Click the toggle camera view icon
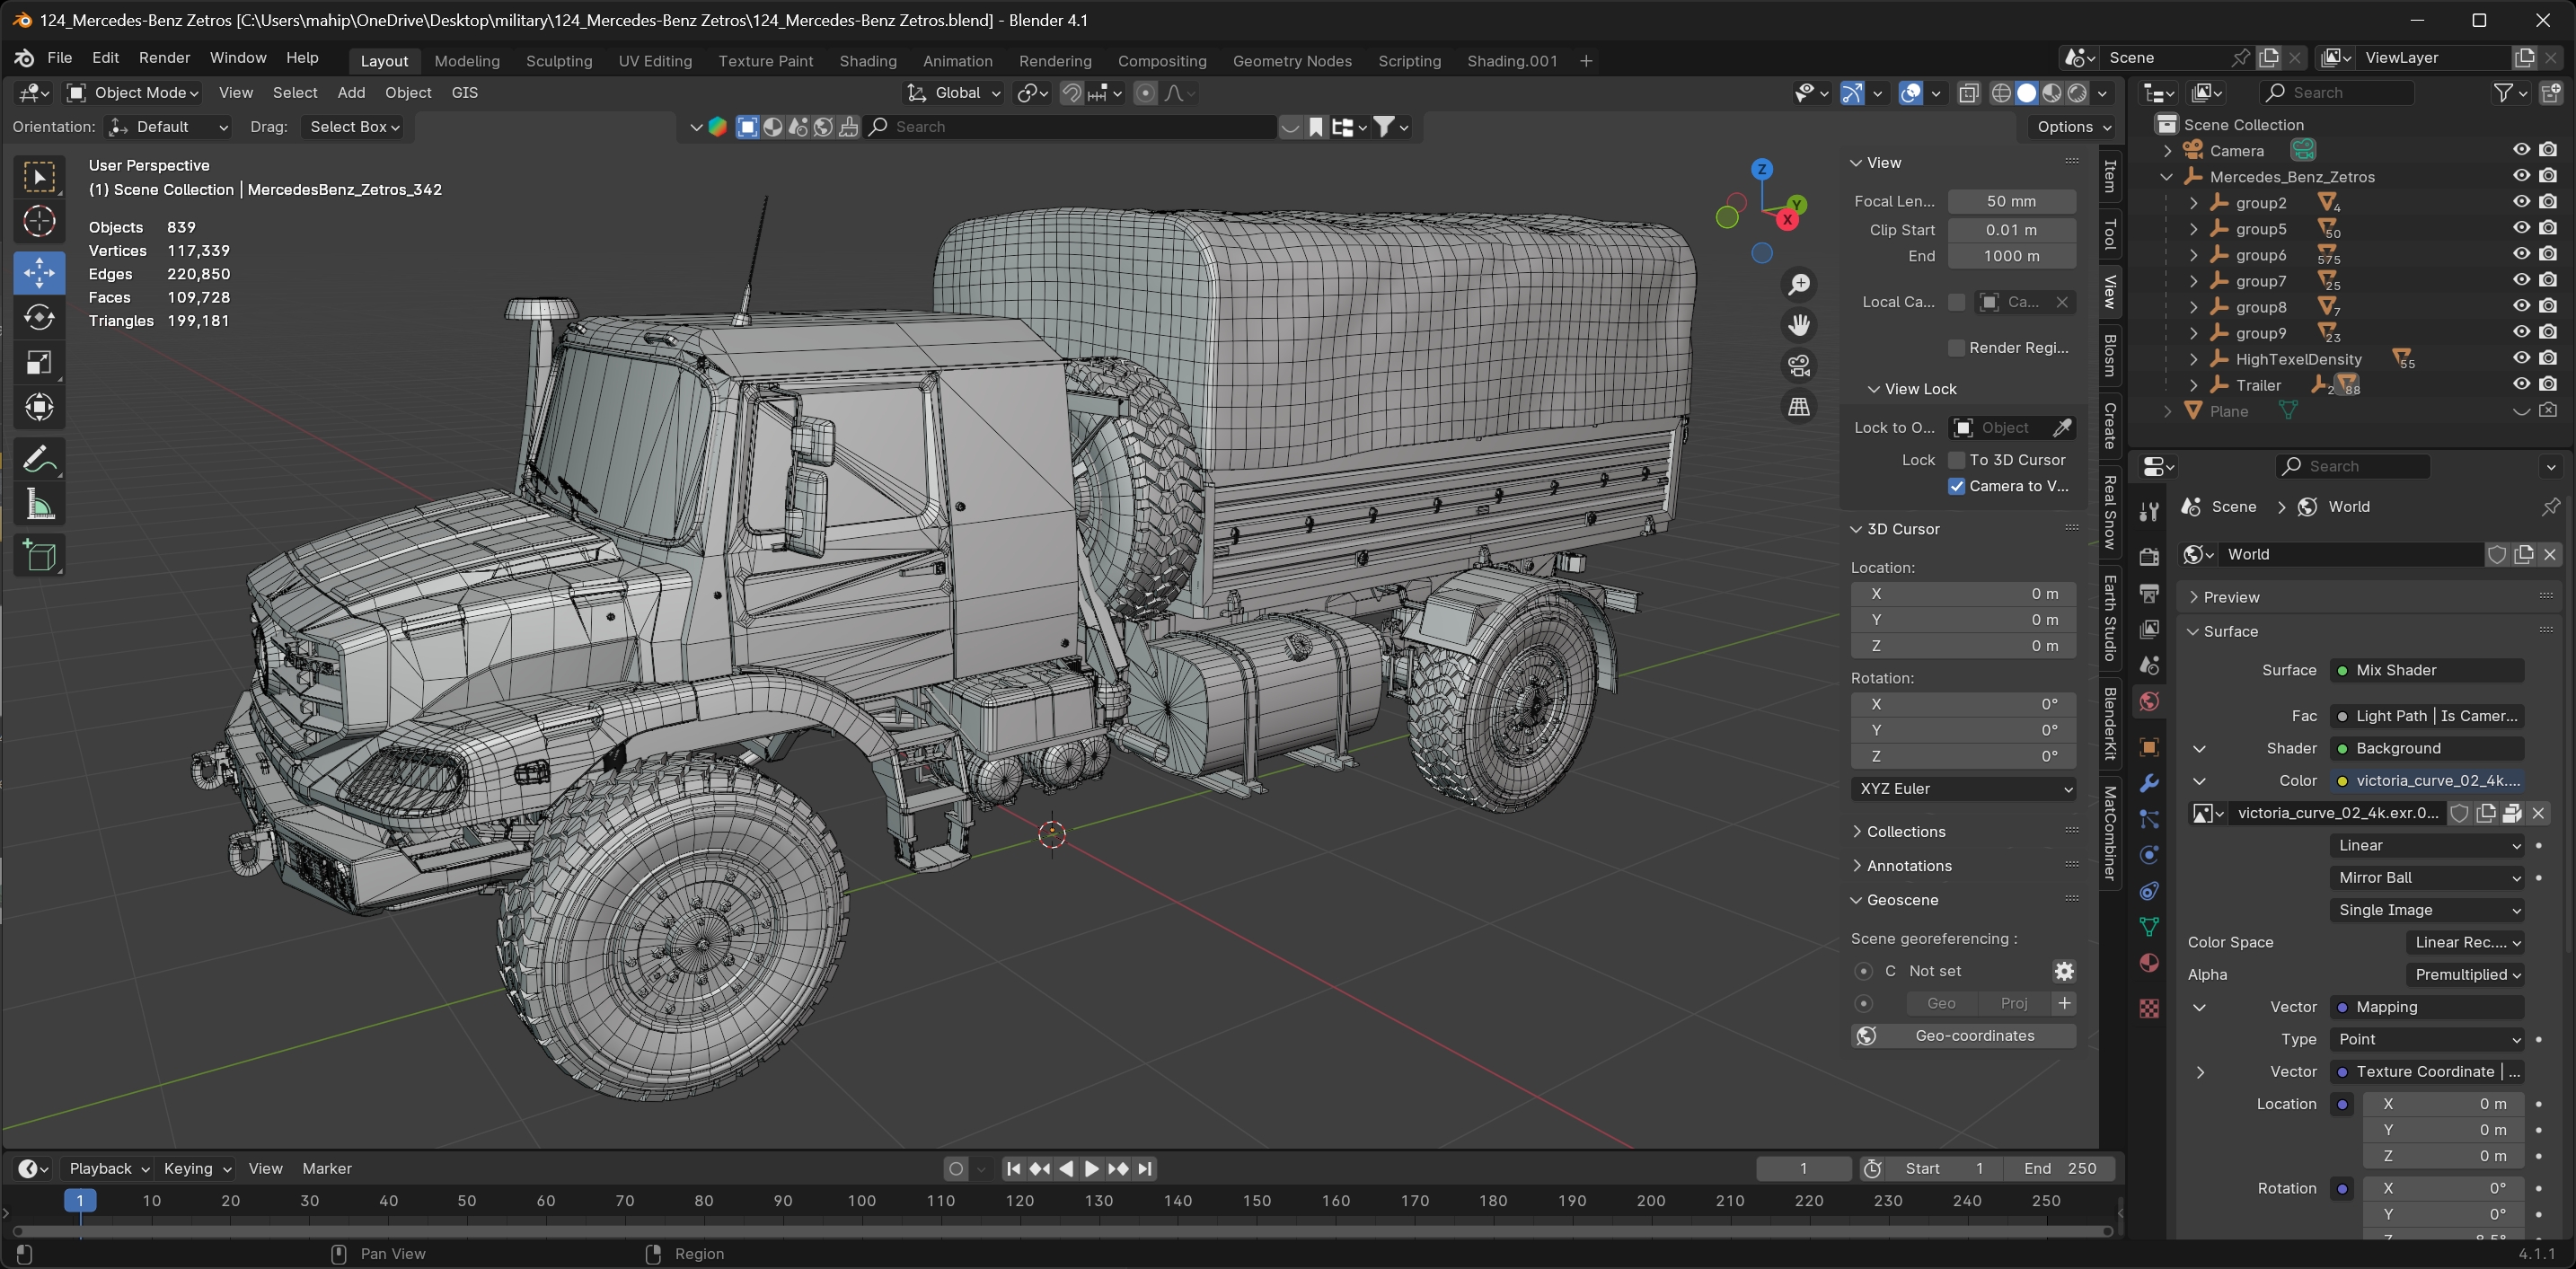The image size is (2576, 1269). pos(1799,366)
